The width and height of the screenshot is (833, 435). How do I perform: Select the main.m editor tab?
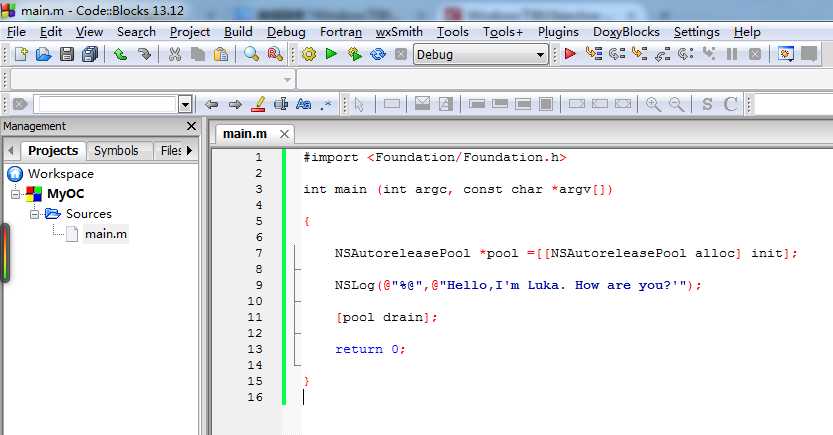pyautogui.click(x=245, y=134)
